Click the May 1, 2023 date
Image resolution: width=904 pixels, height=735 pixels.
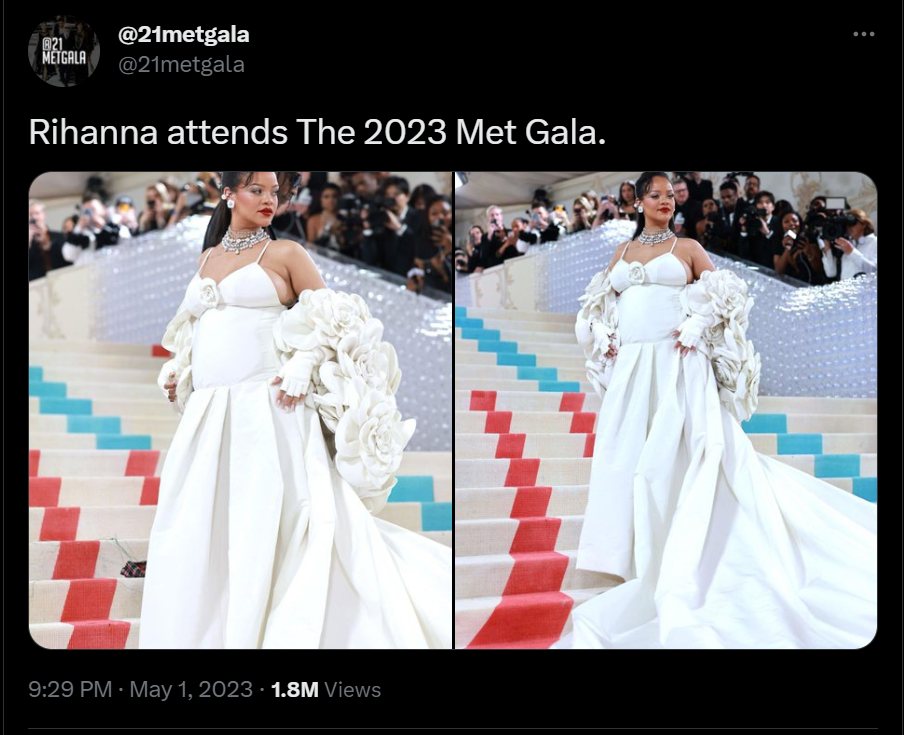click(191, 689)
